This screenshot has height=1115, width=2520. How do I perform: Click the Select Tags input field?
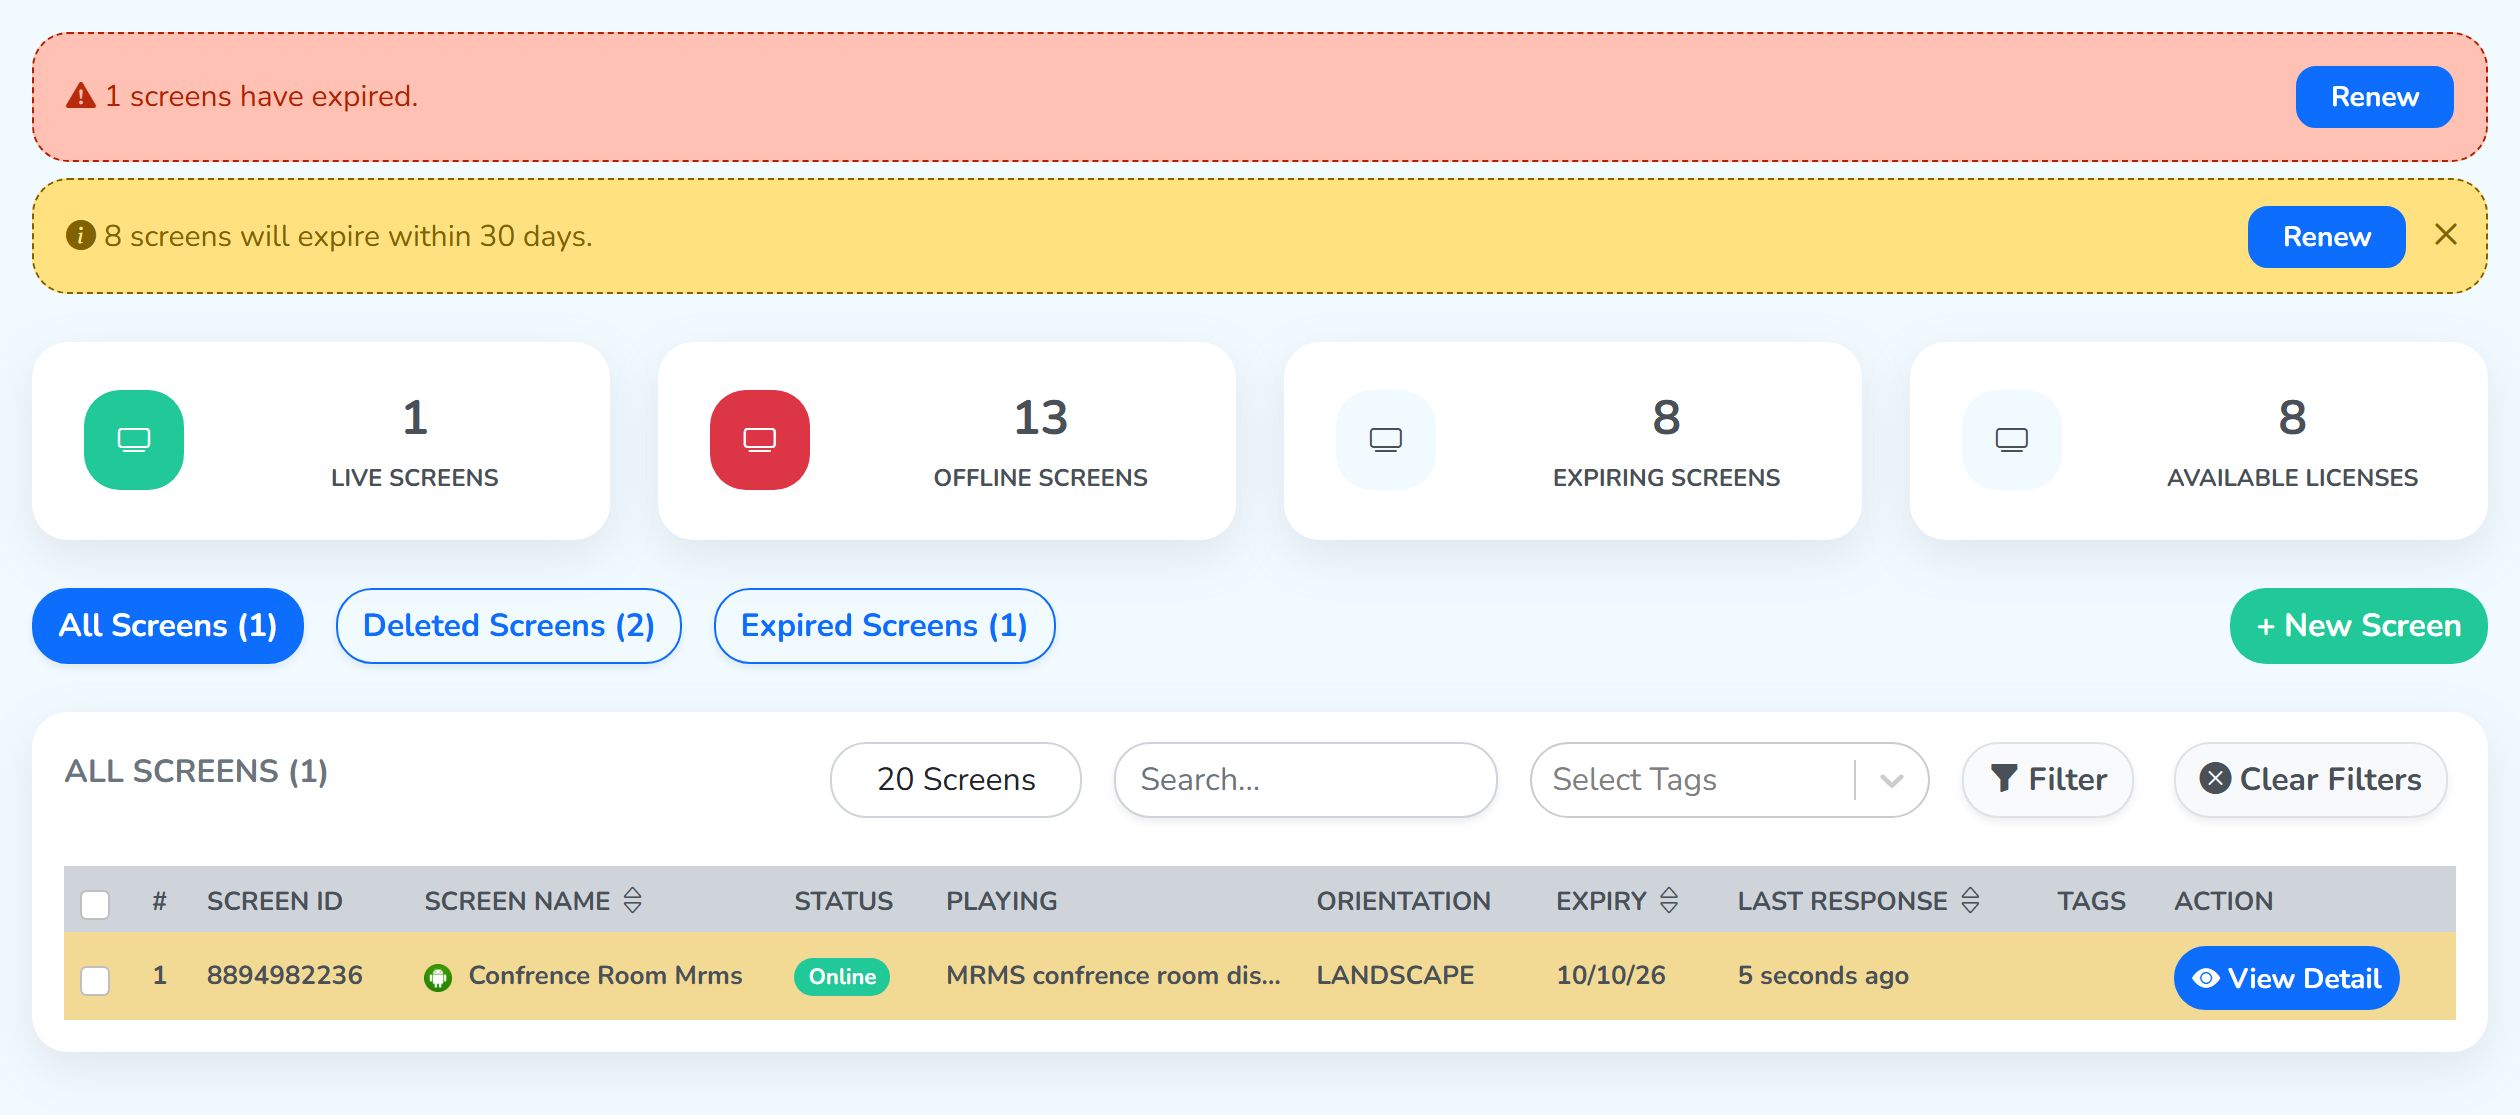pyautogui.click(x=1730, y=780)
